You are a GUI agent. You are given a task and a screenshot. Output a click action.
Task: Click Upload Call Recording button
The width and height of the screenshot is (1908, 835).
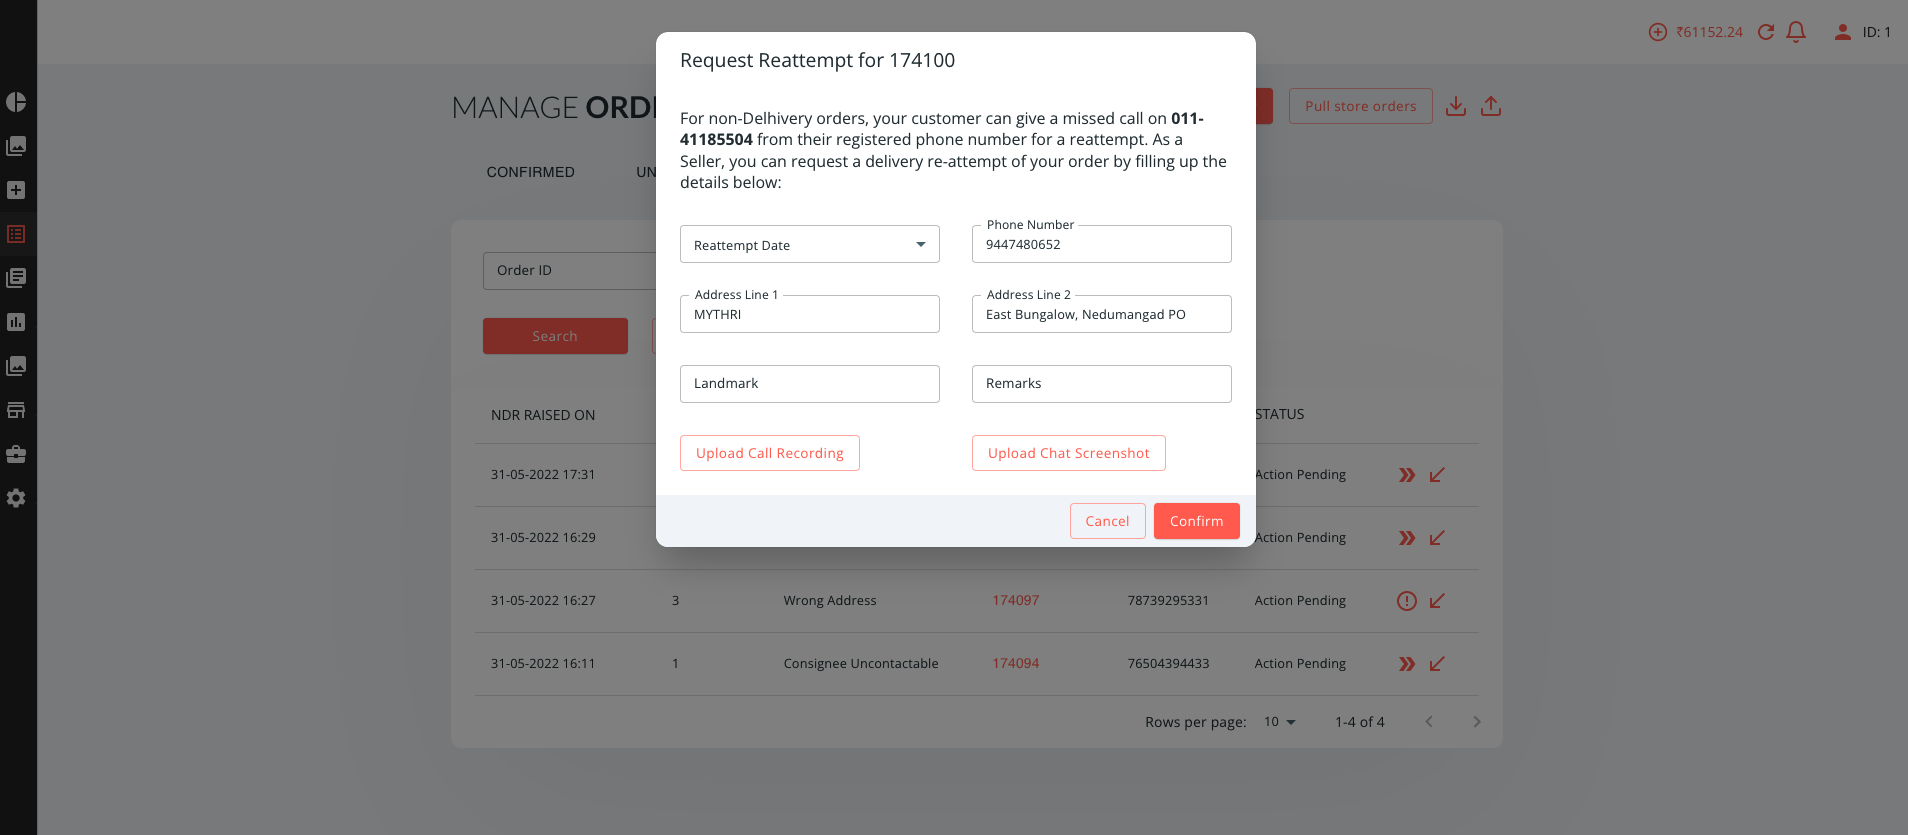770,453
